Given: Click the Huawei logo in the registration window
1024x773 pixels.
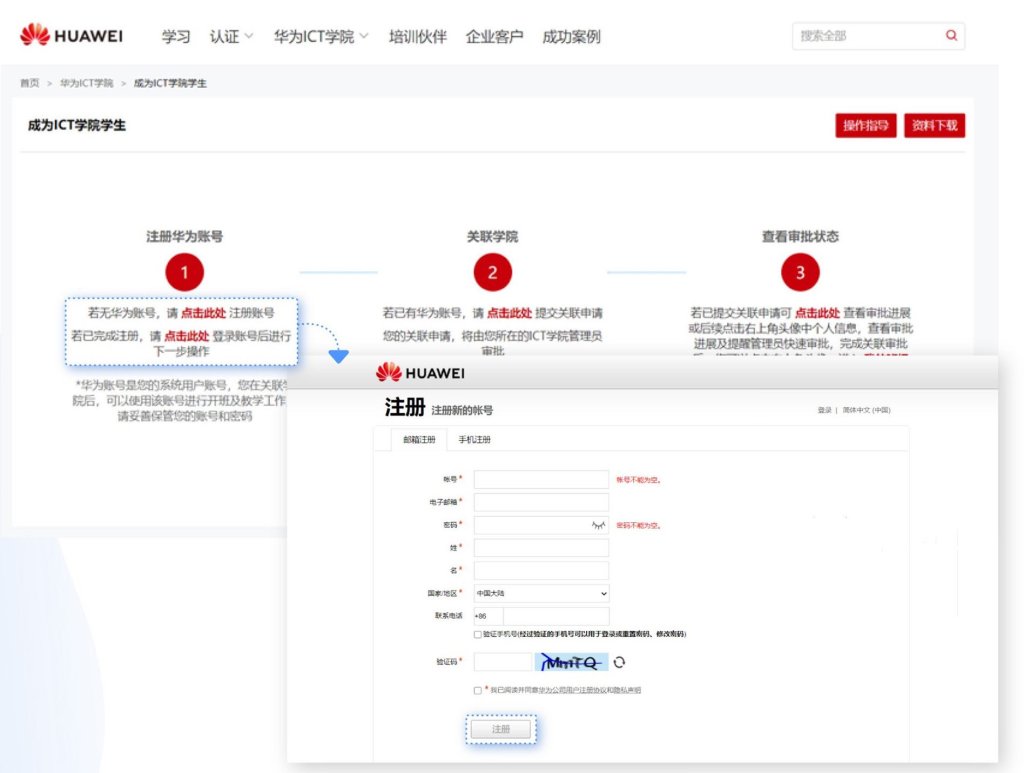Looking at the screenshot, I should 420,373.
